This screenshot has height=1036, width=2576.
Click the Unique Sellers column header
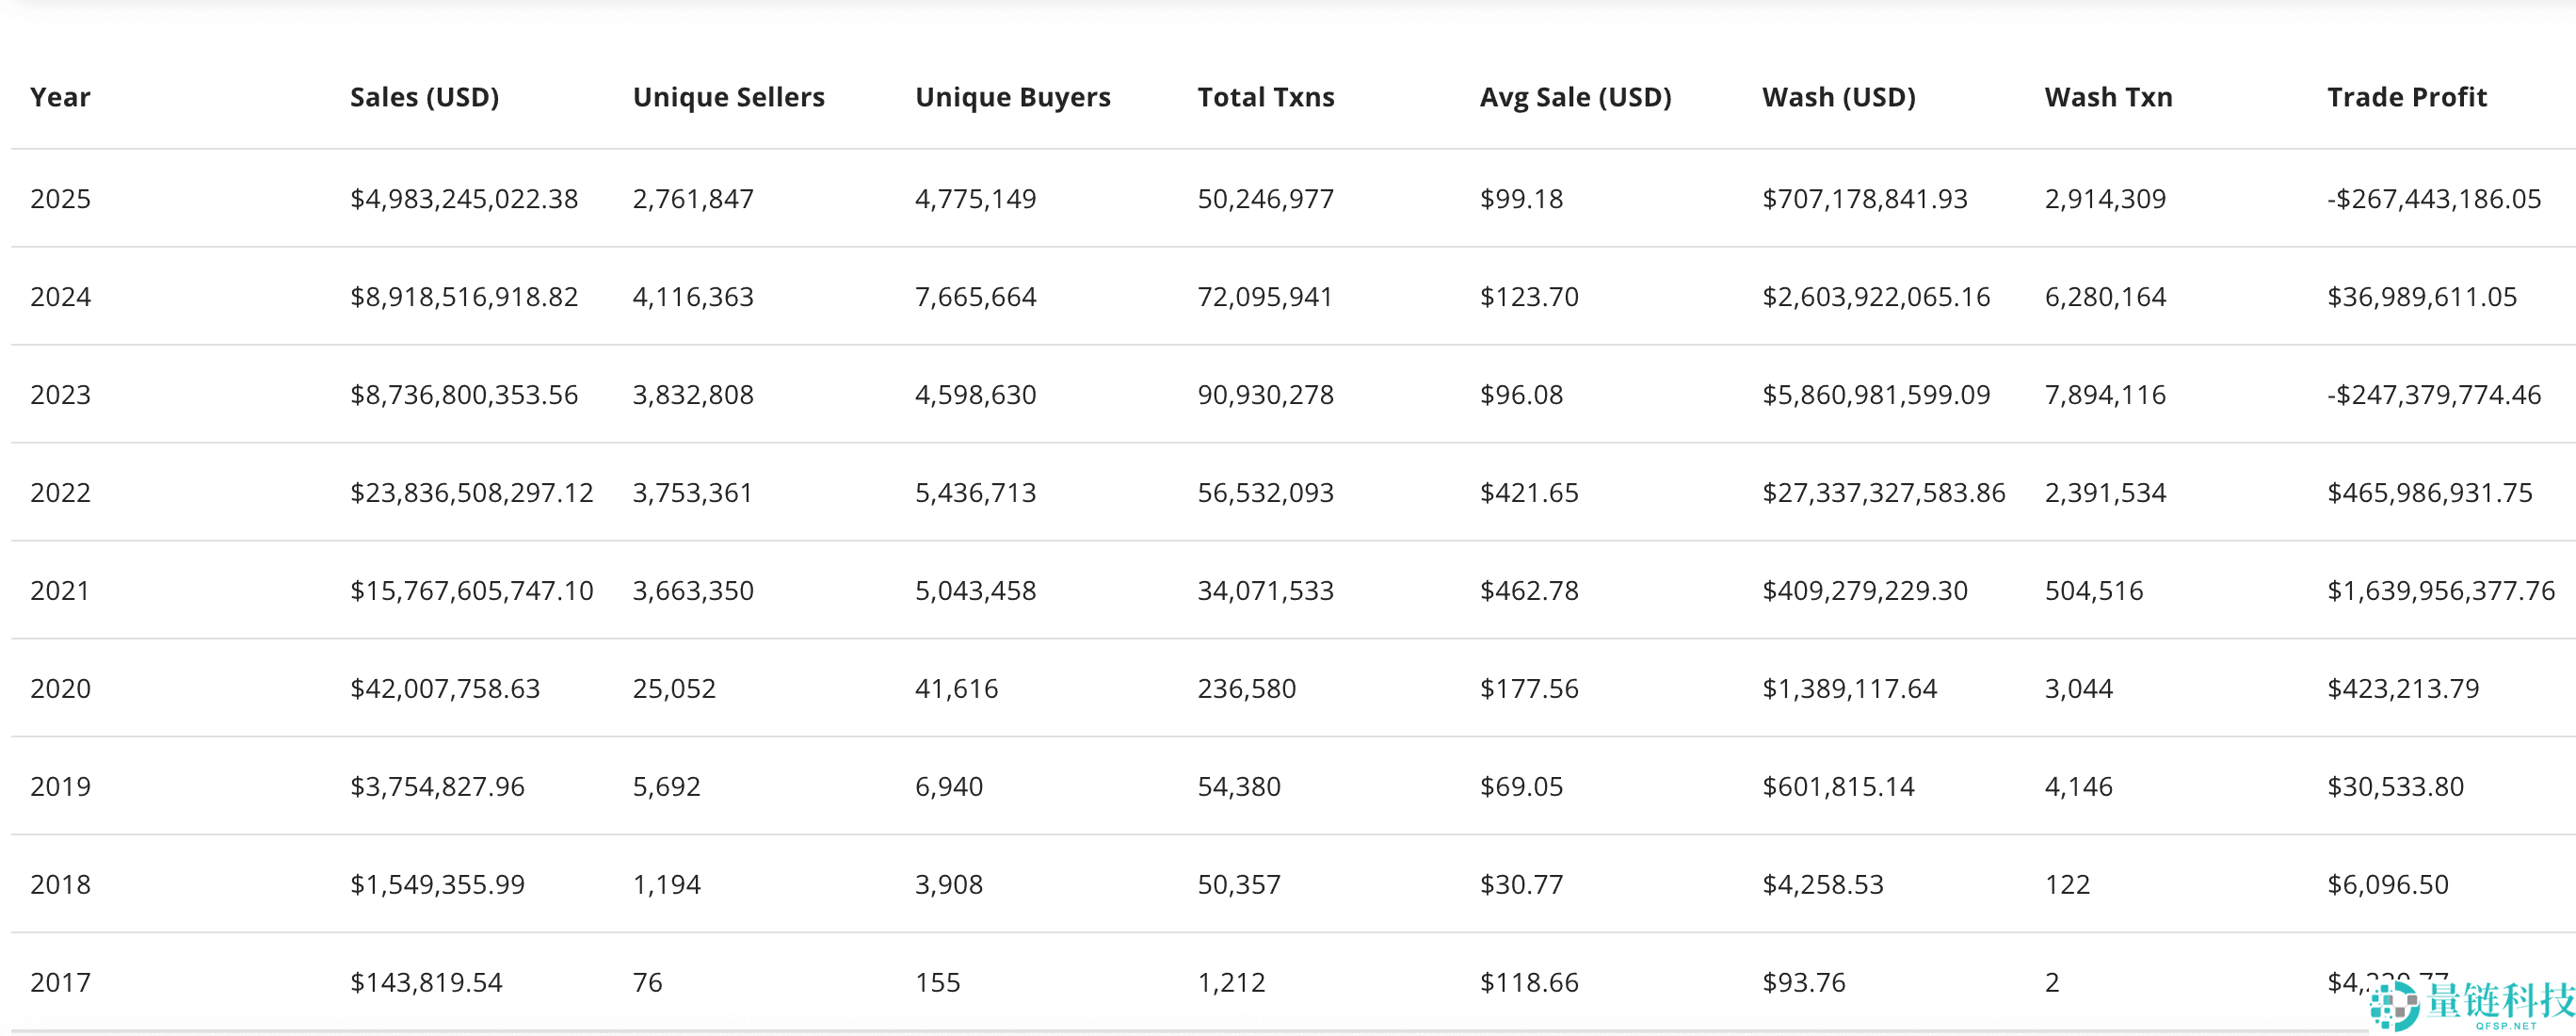click(x=728, y=97)
